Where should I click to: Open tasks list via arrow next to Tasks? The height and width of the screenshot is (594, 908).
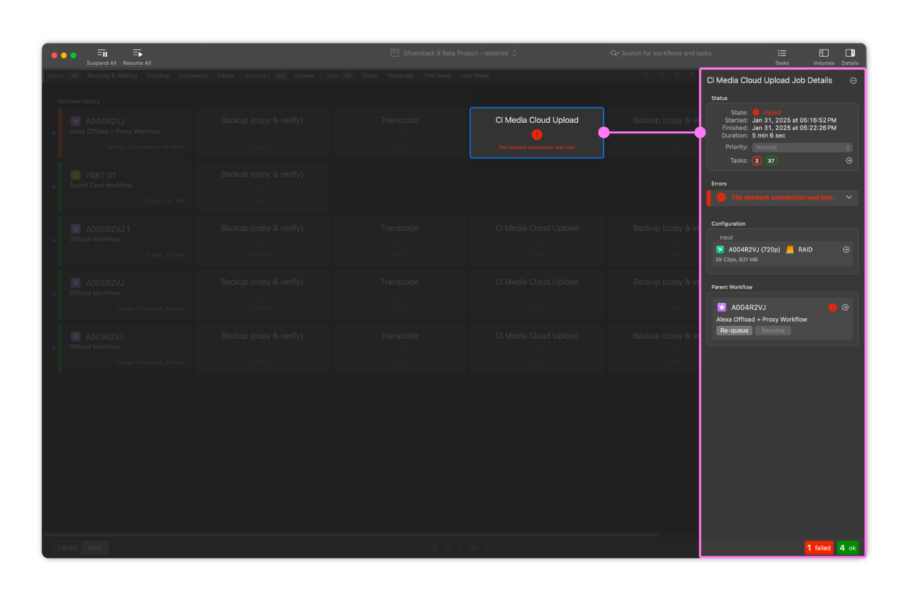pyautogui.click(x=849, y=160)
